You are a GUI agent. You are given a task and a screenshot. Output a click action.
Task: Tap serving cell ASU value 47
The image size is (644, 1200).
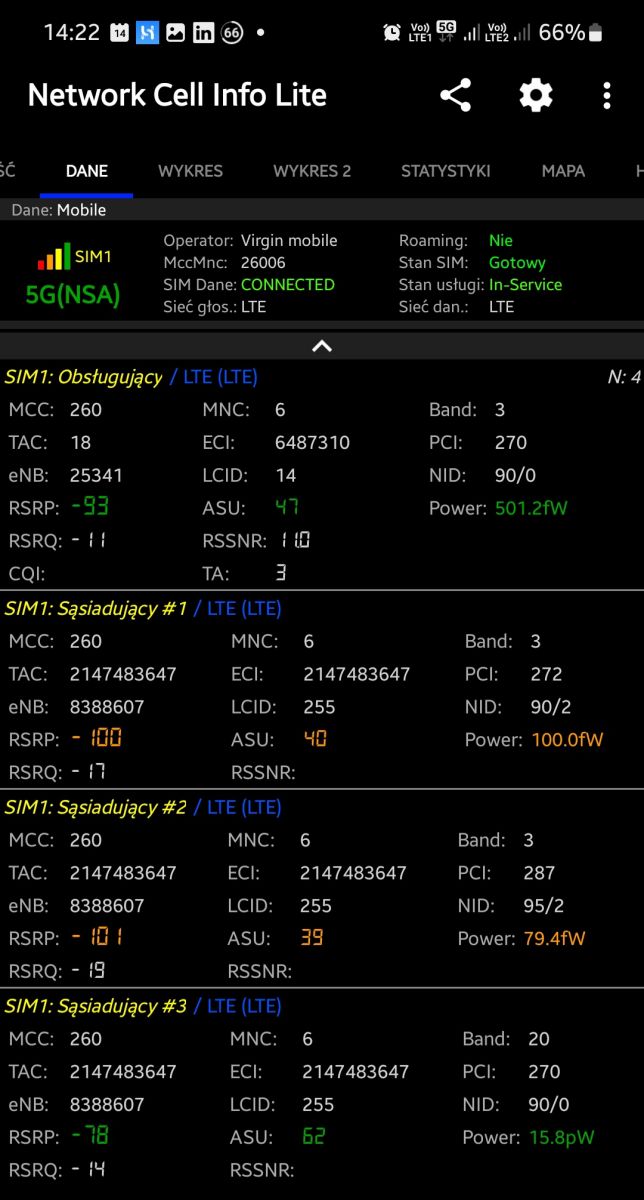[287, 507]
